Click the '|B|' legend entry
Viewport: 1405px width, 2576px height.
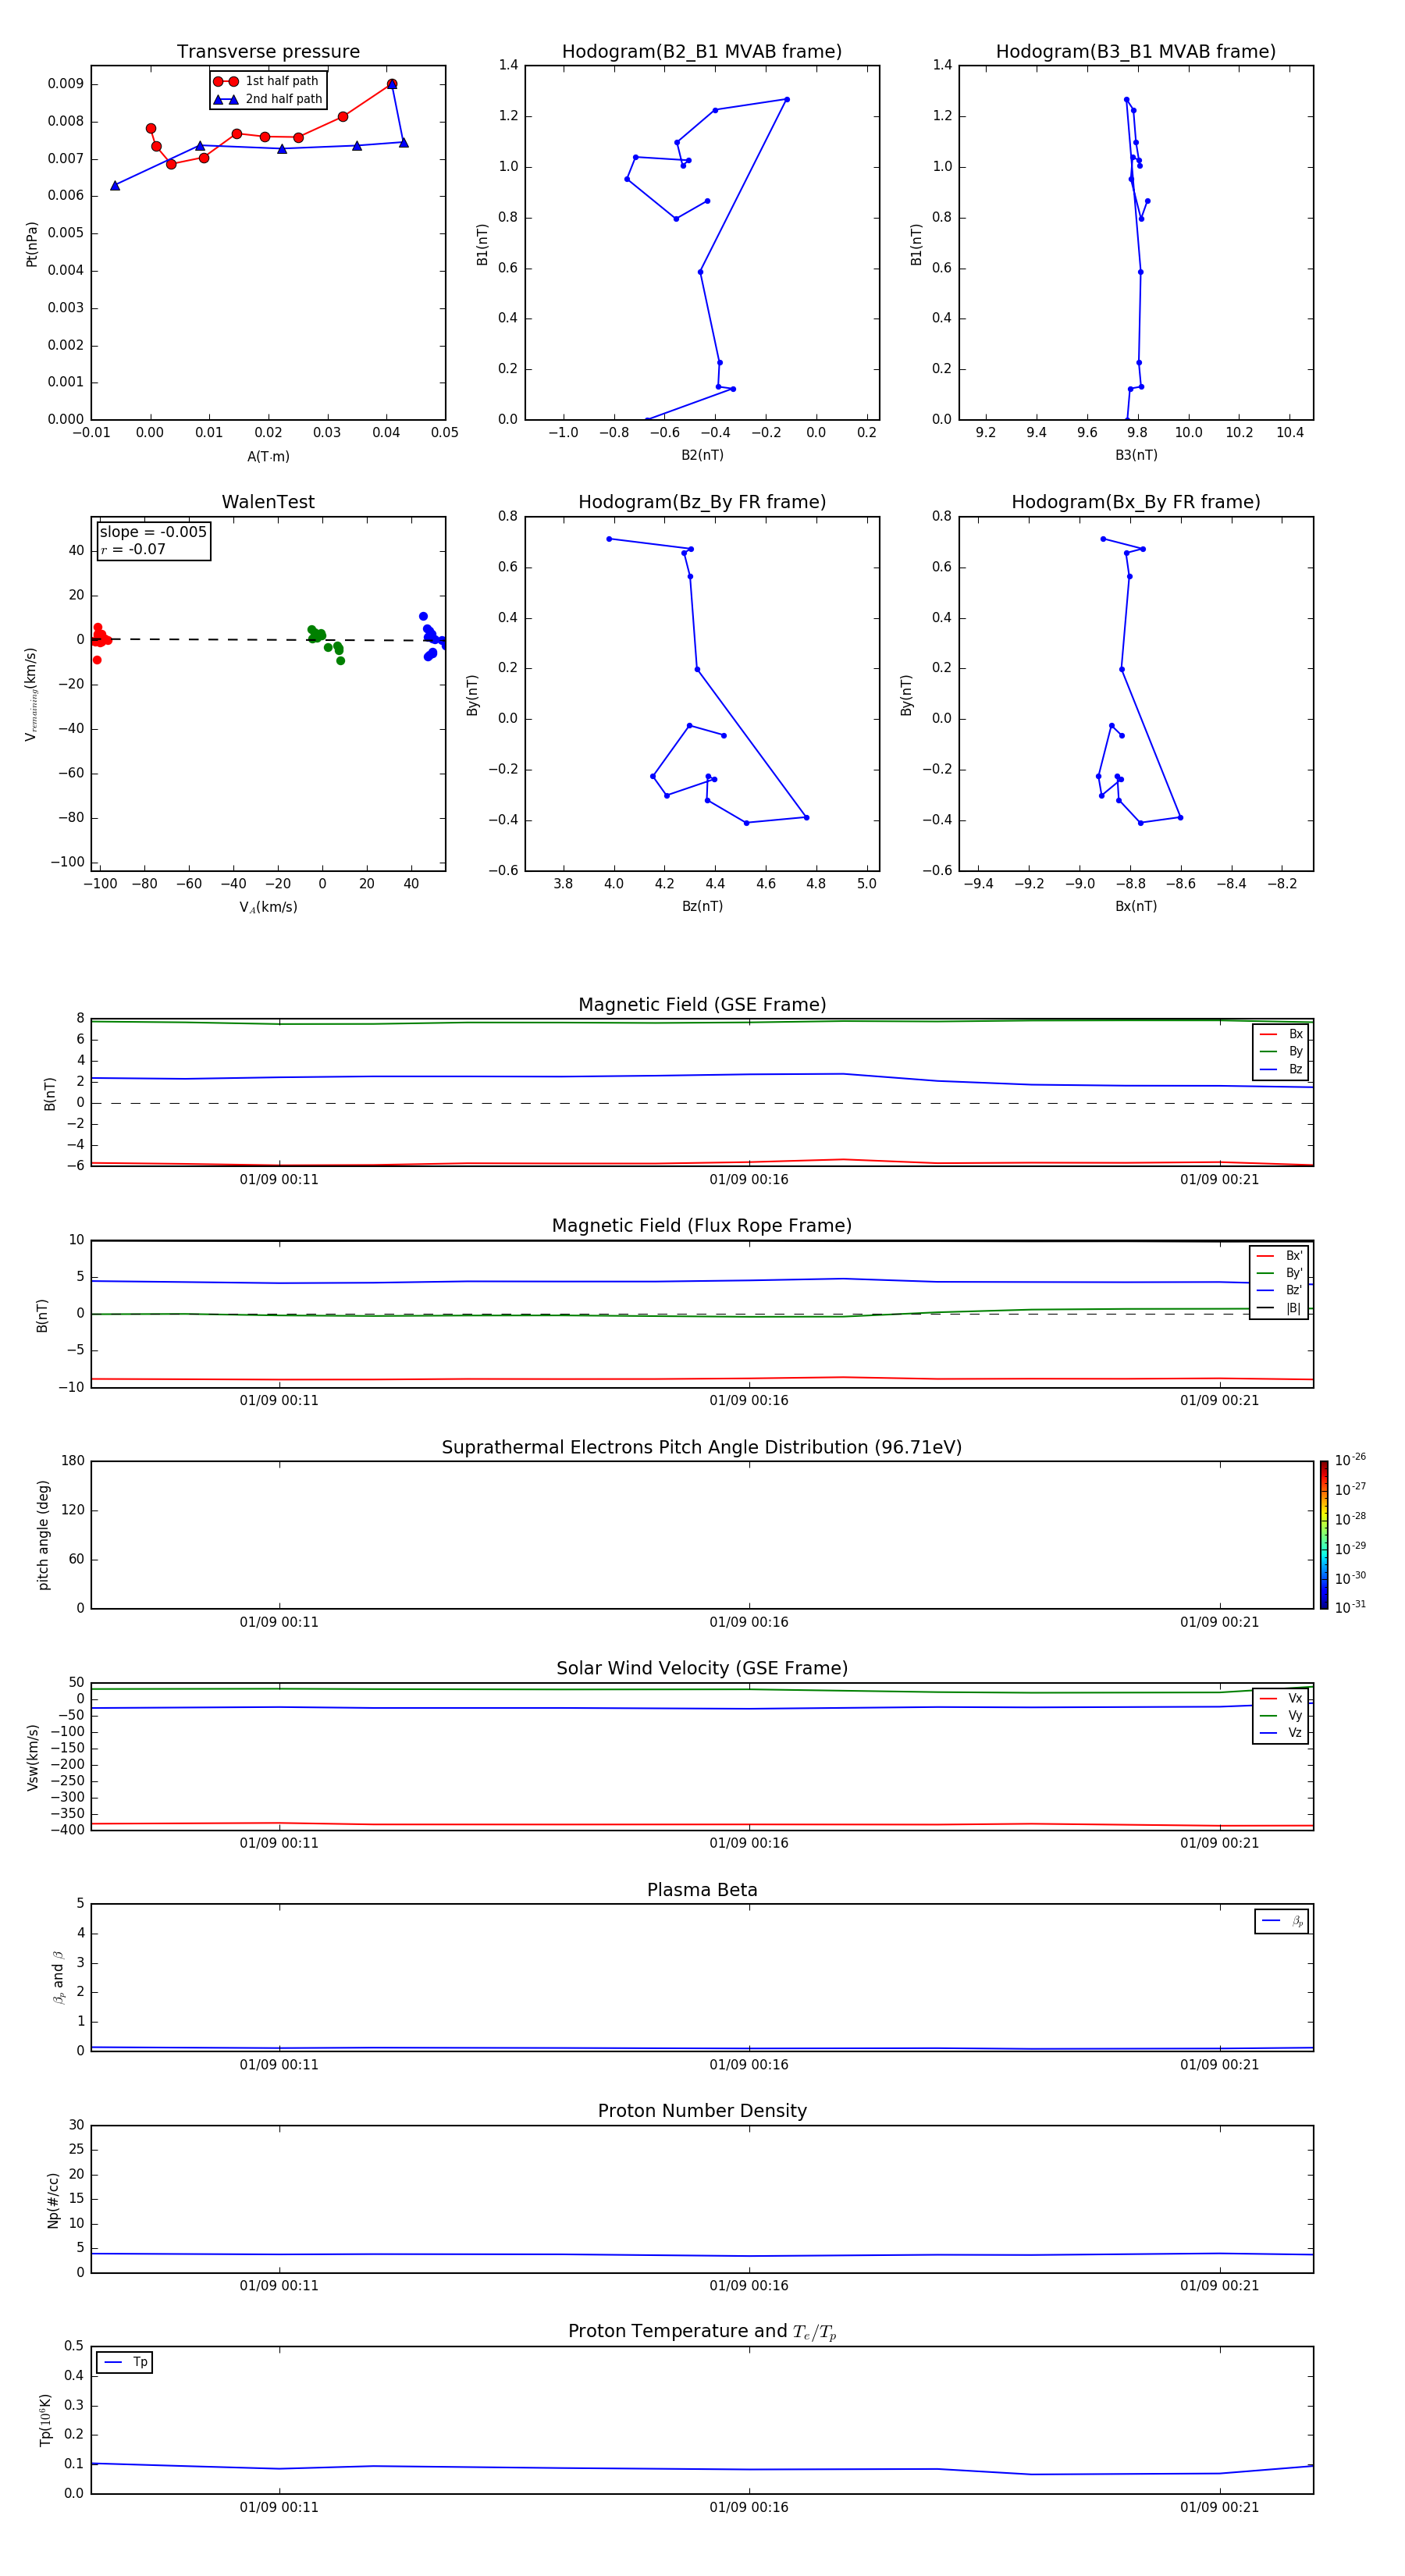click(x=1280, y=1308)
